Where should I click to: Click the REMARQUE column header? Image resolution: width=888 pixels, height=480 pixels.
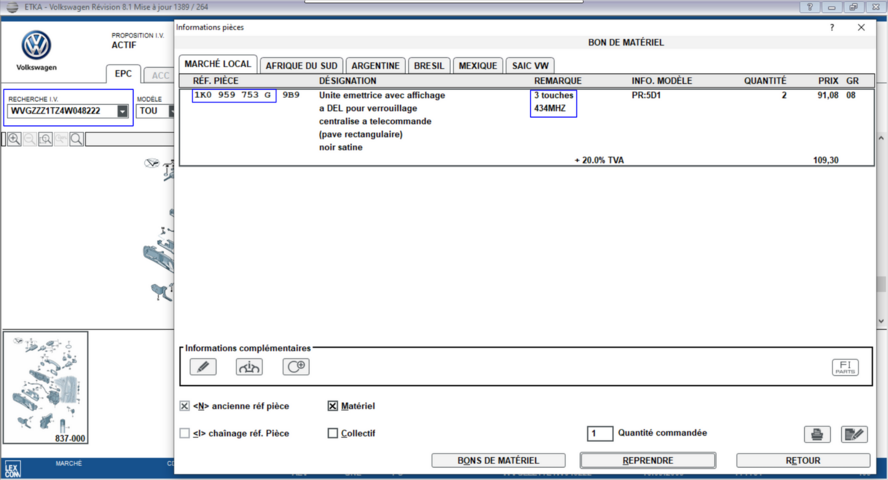pyautogui.click(x=558, y=81)
